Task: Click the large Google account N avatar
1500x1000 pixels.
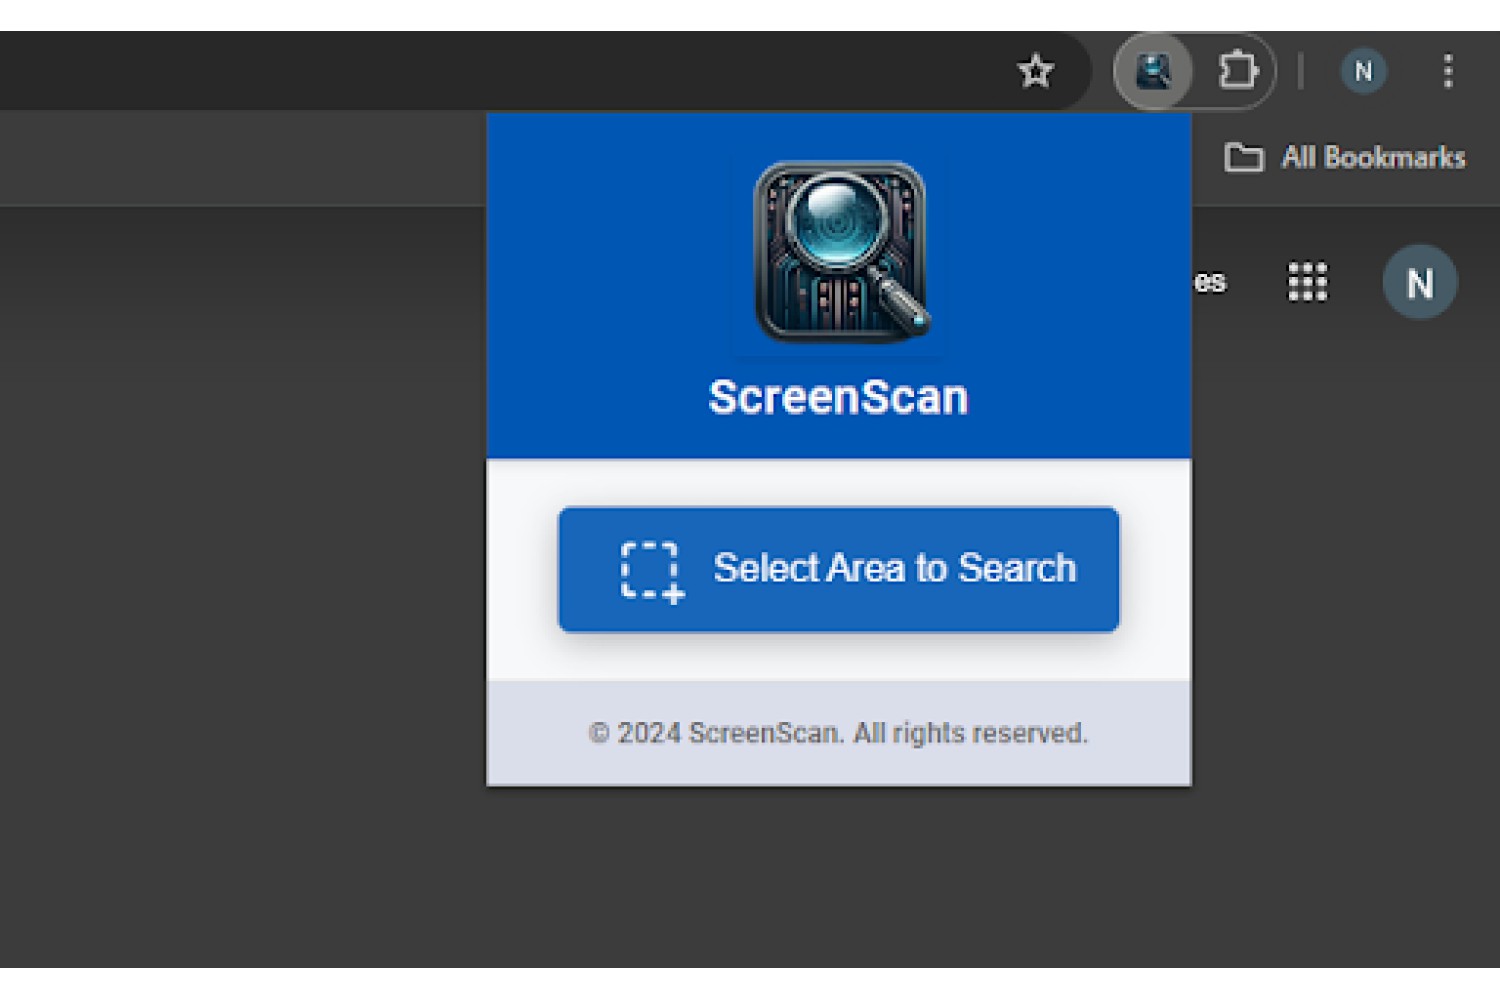Action: click(1419, 282)
